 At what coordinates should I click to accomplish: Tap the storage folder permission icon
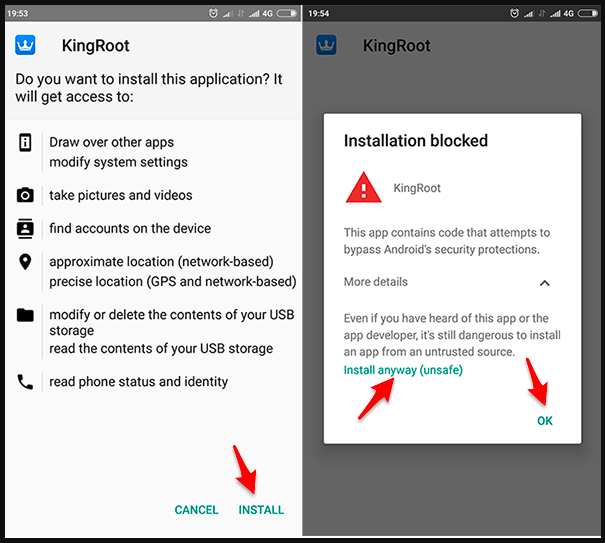(25, 315)
